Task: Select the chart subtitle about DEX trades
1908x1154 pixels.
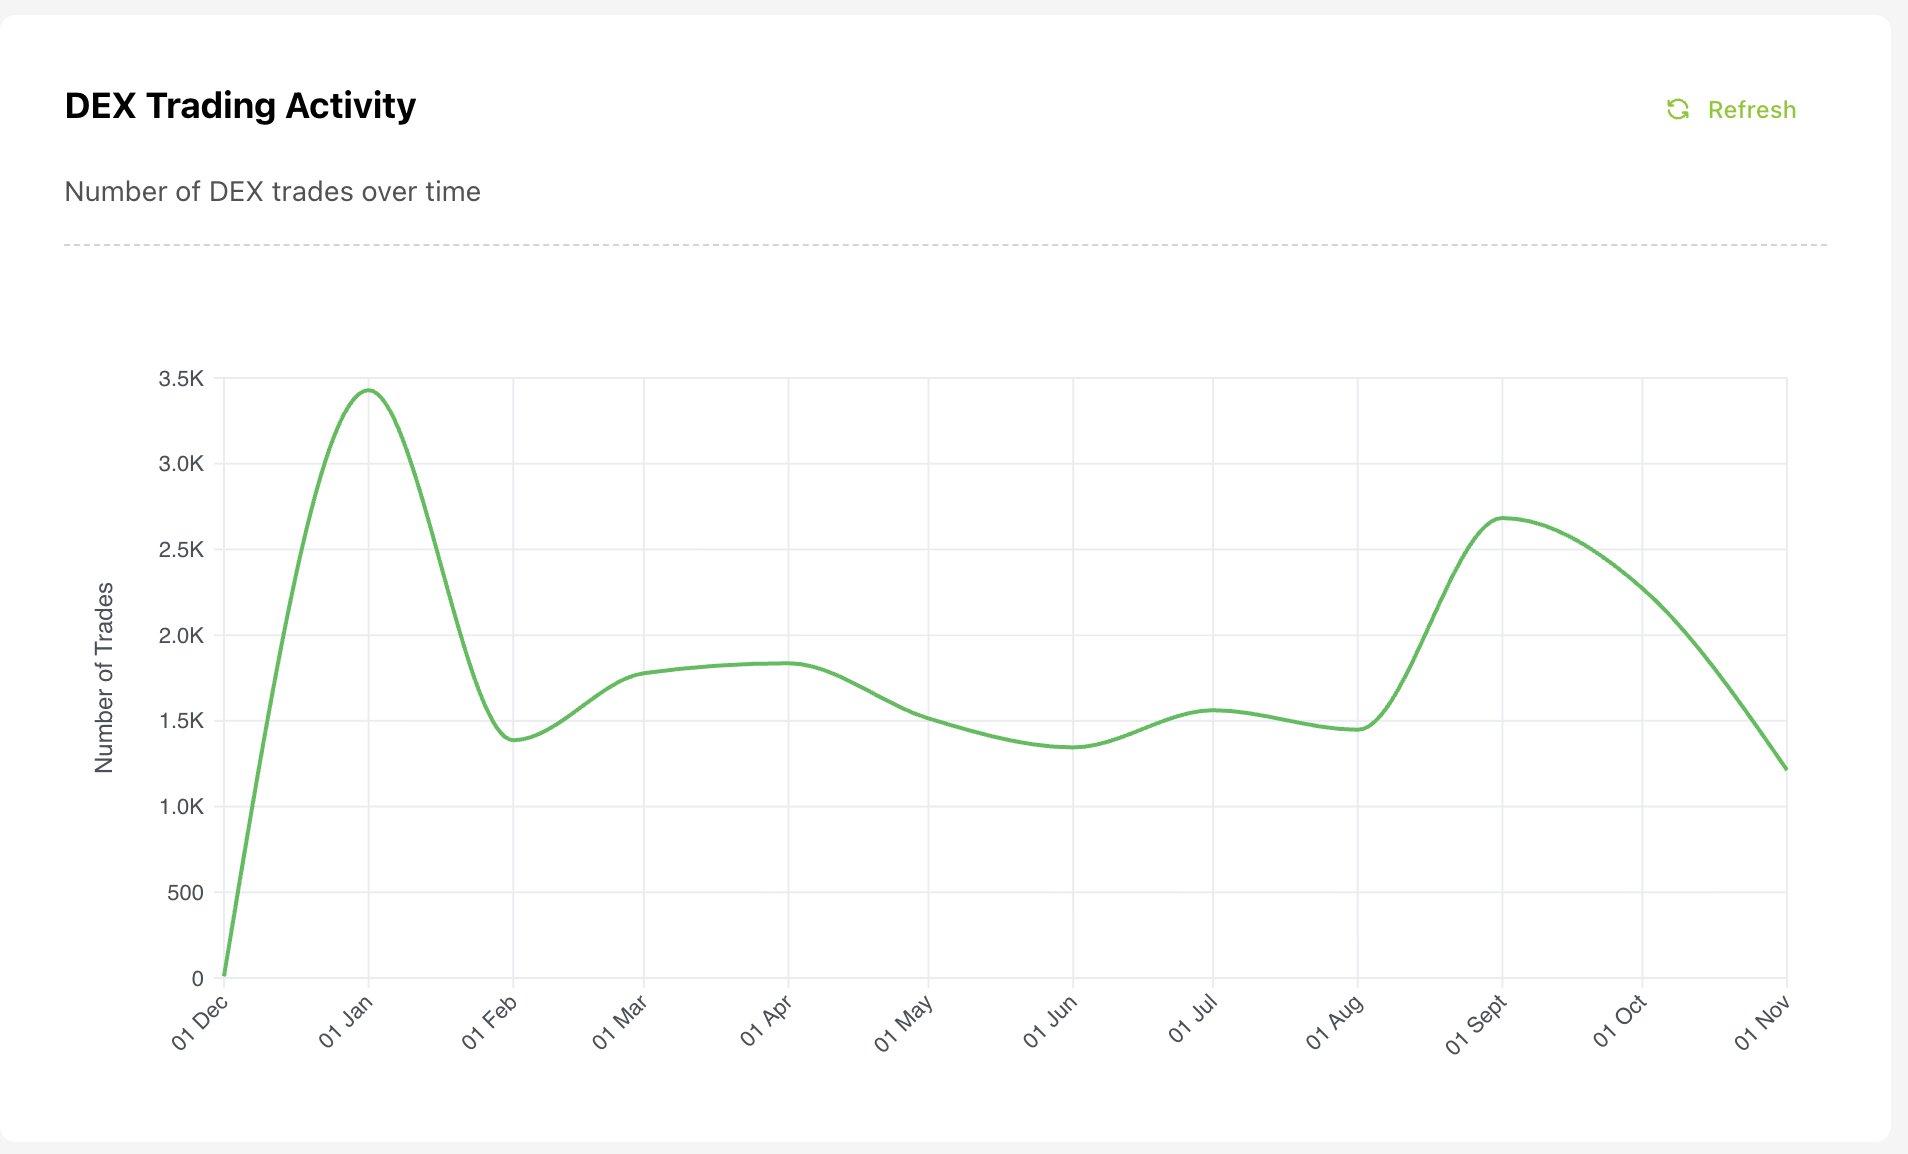Action: [272, 191]
